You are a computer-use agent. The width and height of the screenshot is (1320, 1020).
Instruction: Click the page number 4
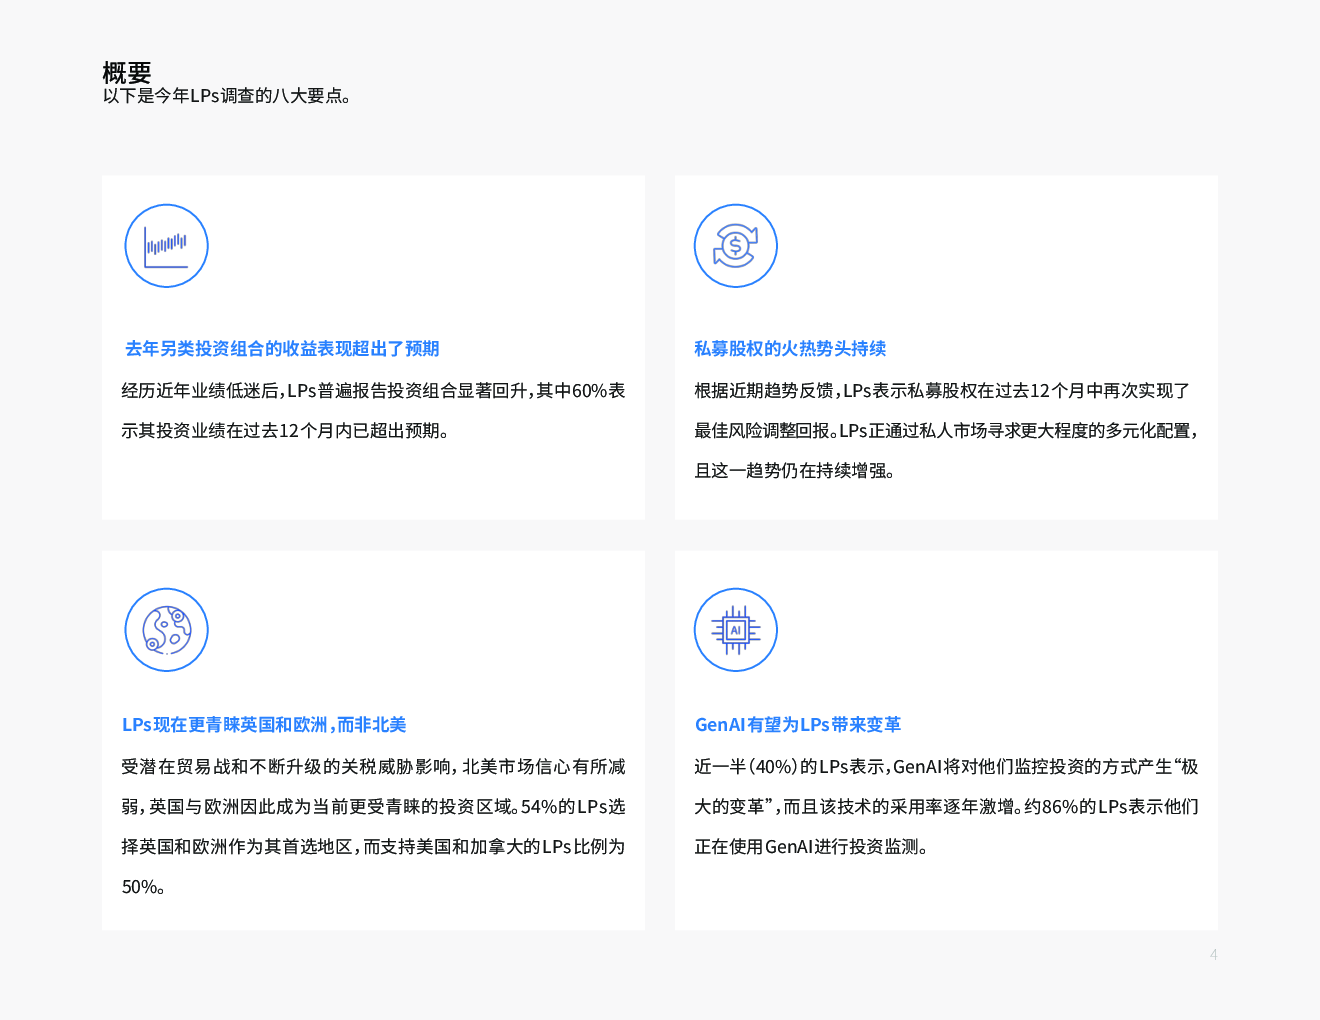tap(1213, 954)
